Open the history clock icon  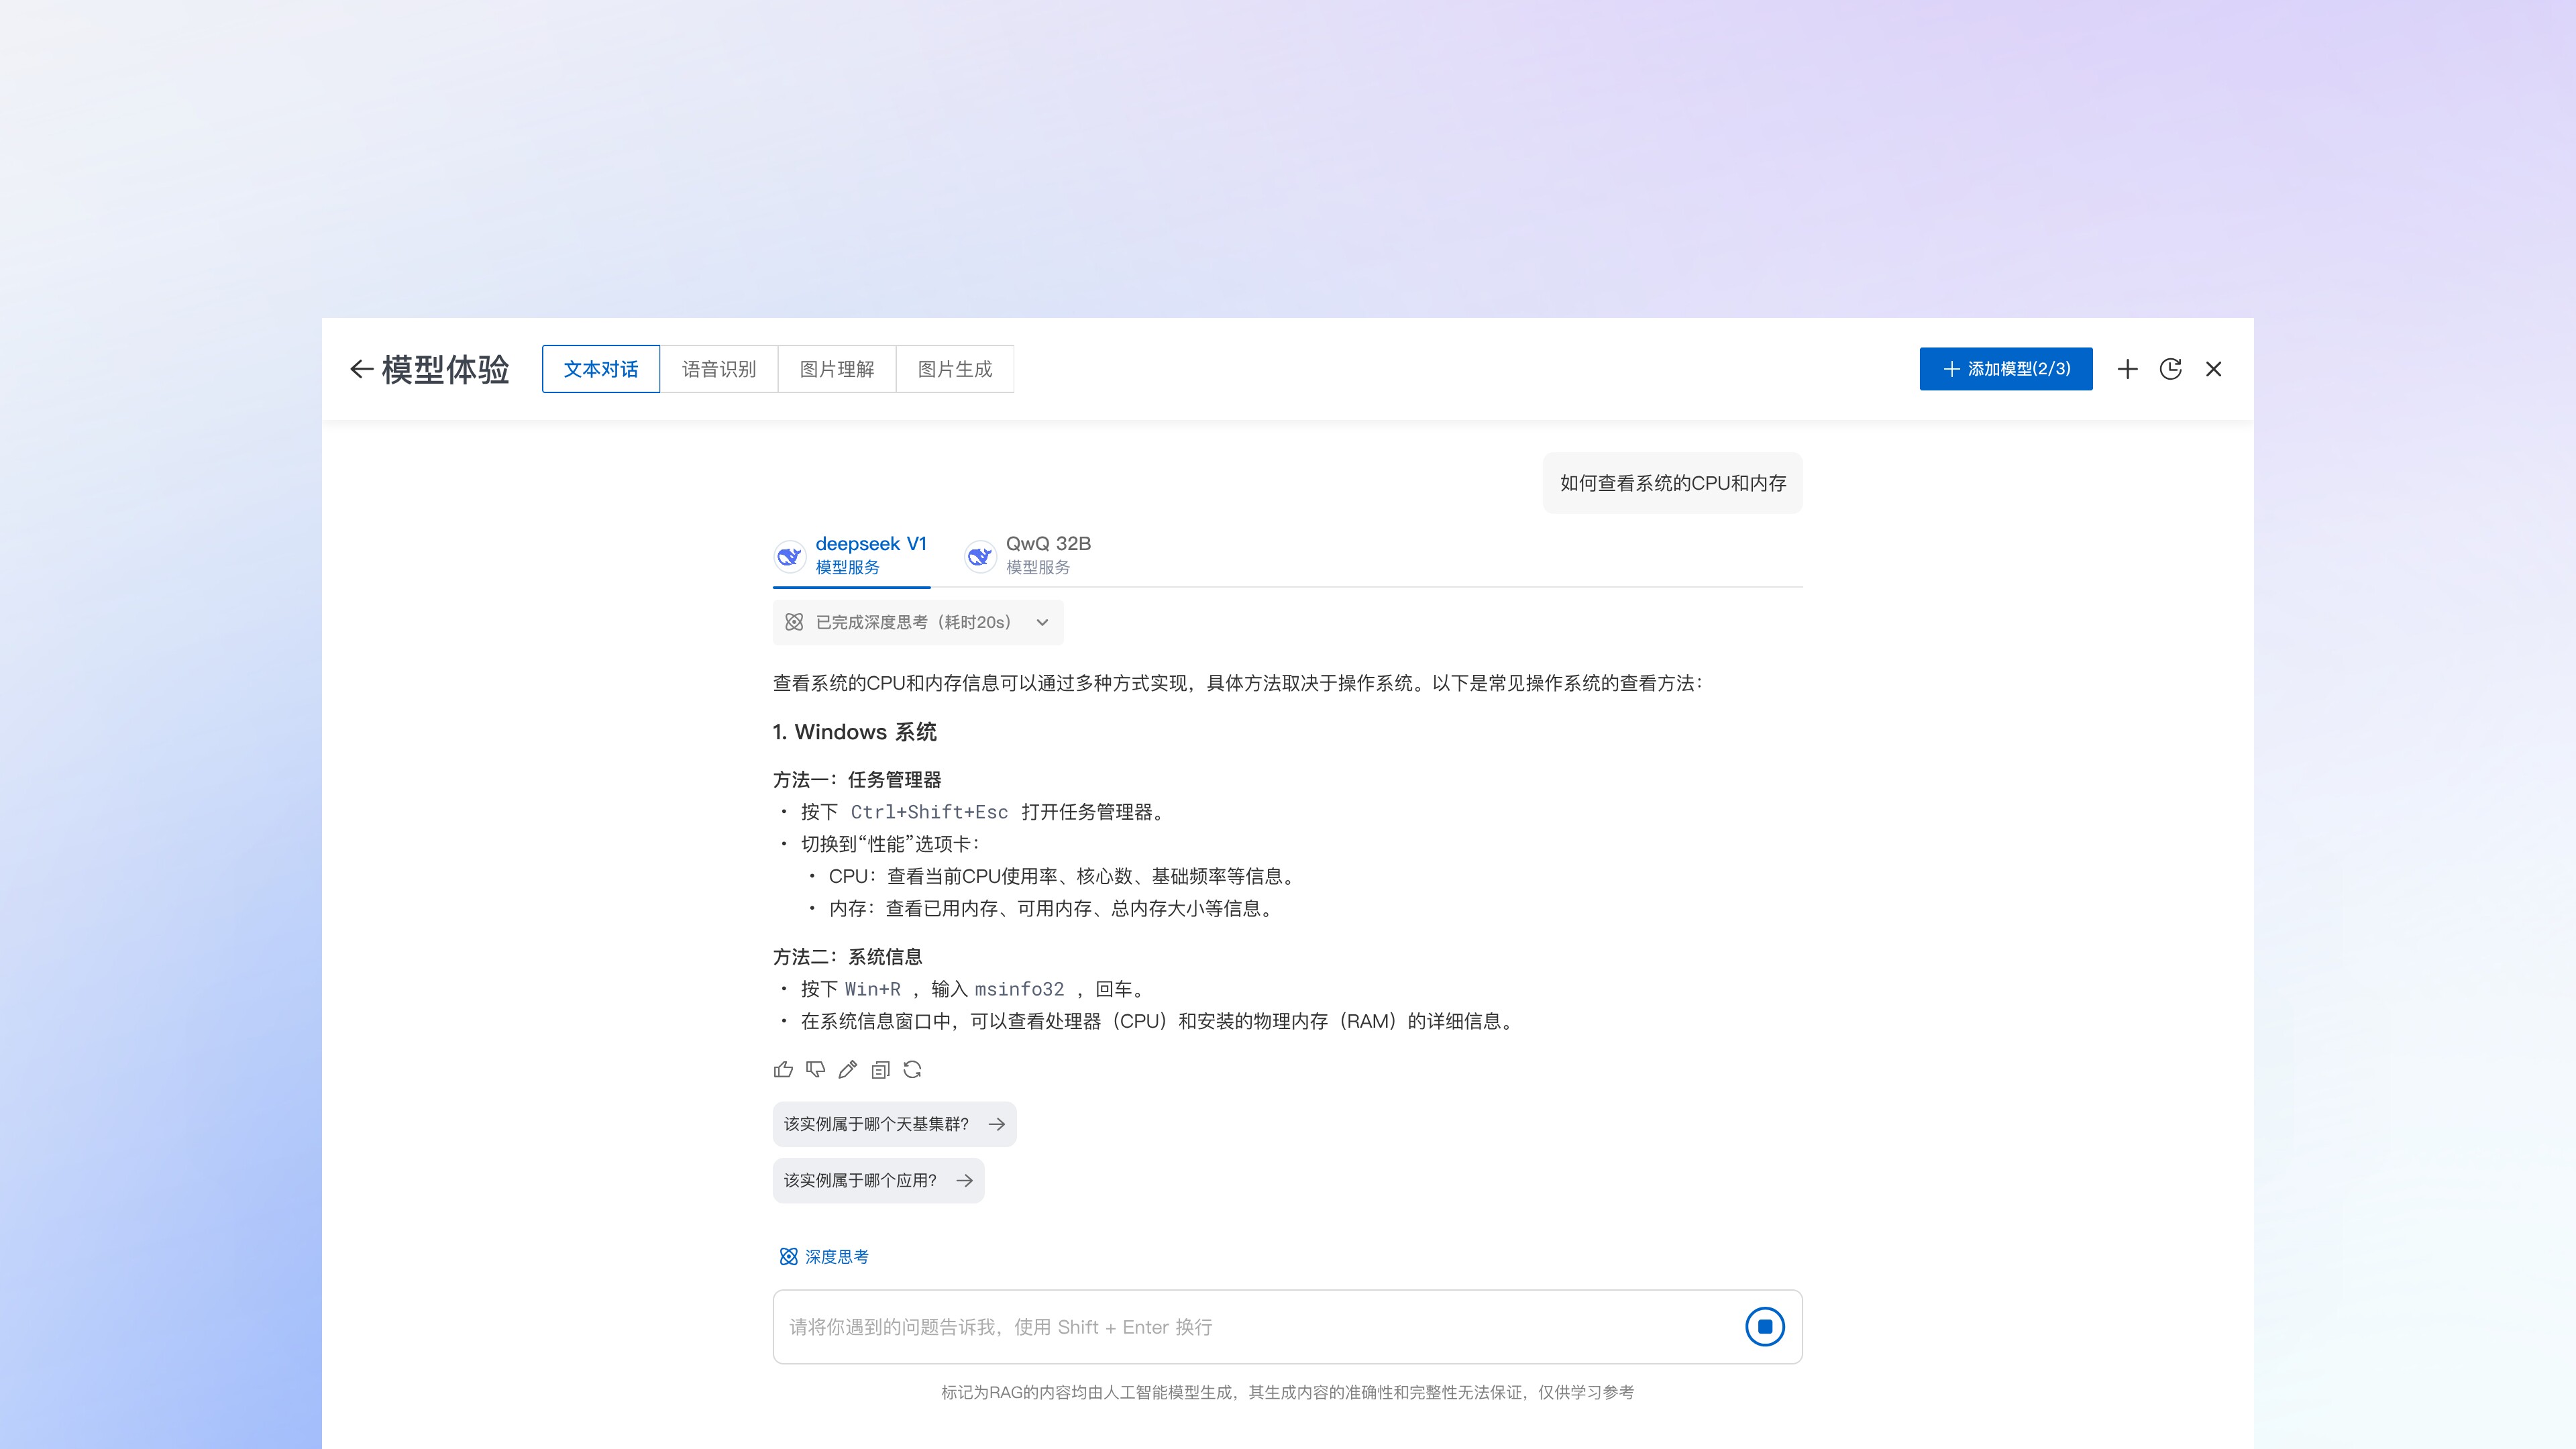[2171, 369]
